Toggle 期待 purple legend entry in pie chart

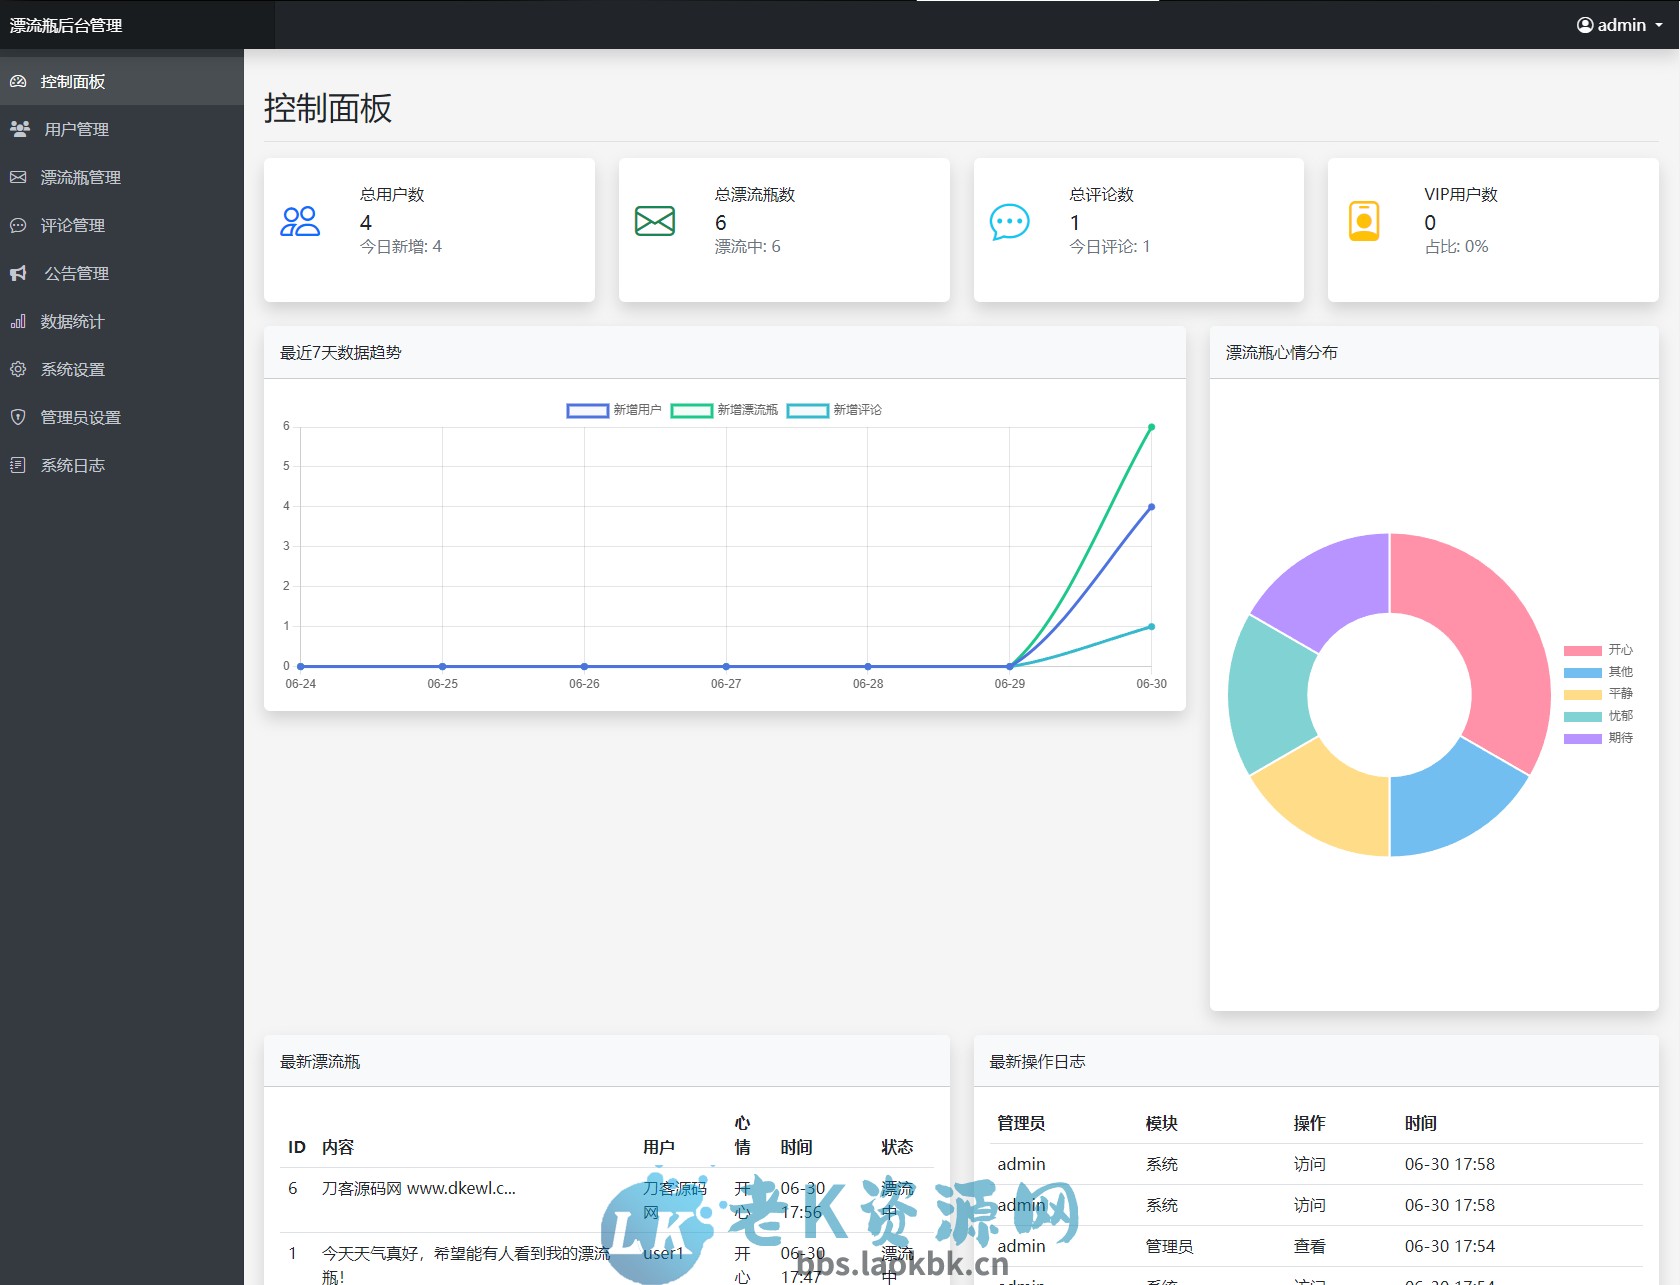point(1598,738)
